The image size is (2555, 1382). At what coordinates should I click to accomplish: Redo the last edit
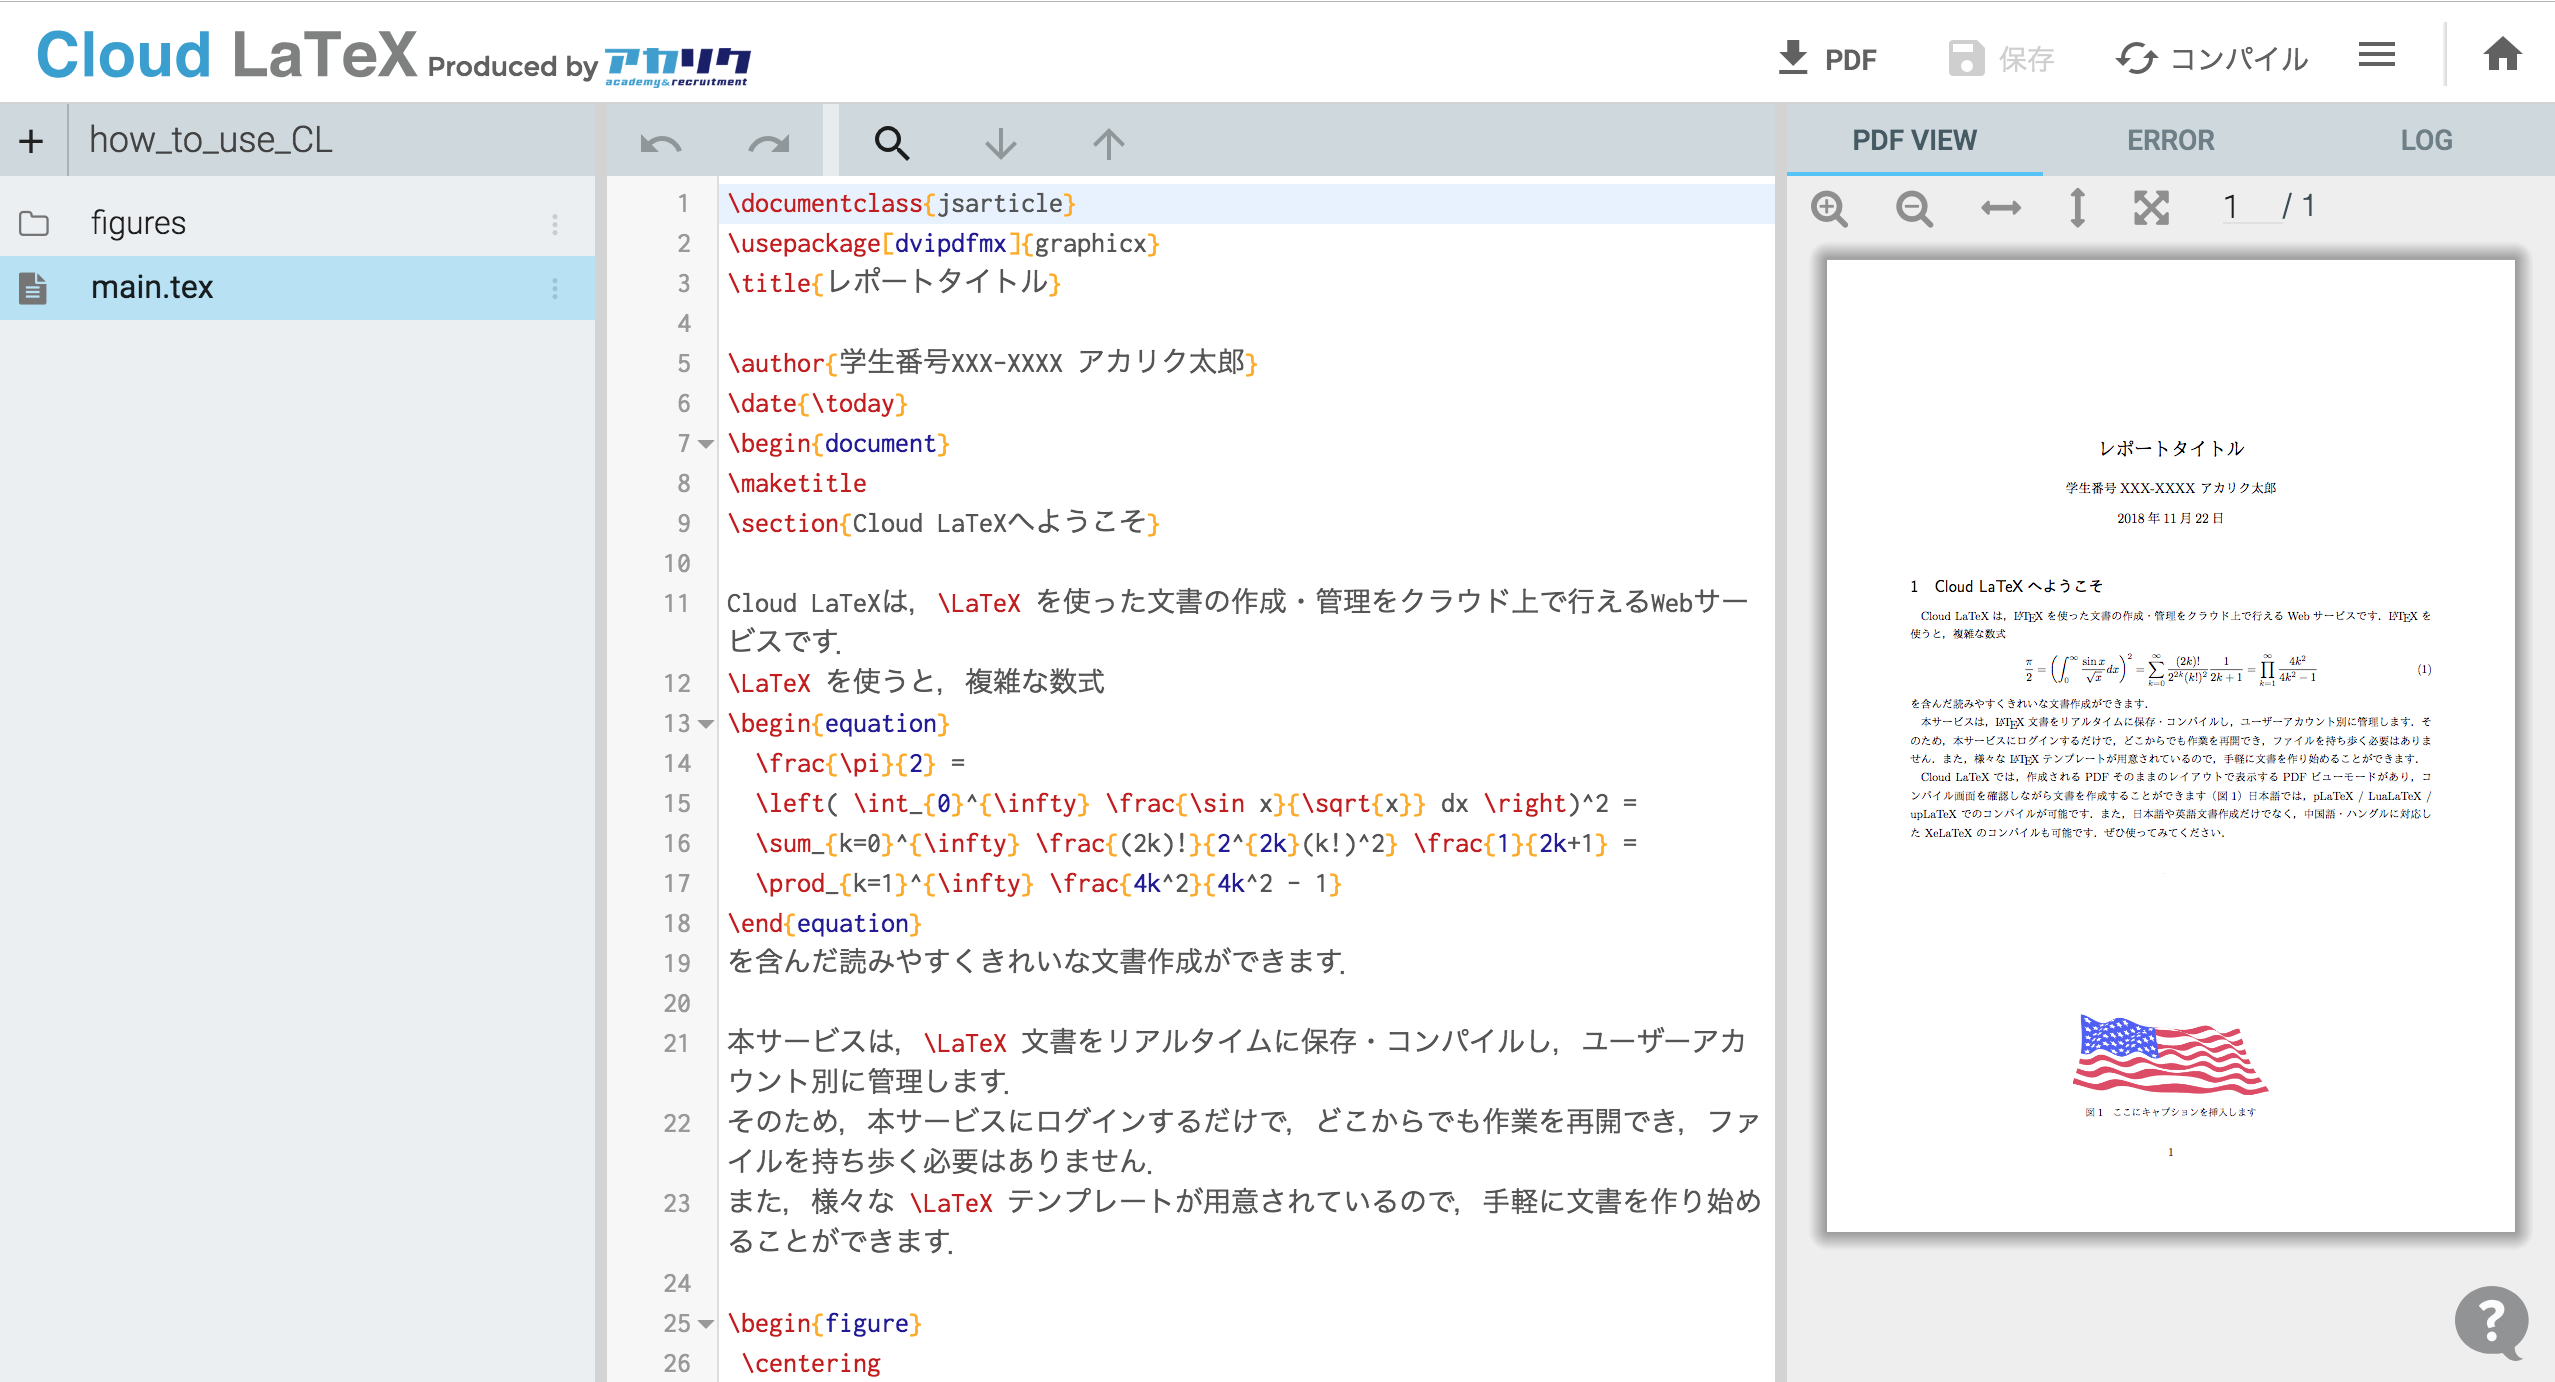click(x=769, y=144)
